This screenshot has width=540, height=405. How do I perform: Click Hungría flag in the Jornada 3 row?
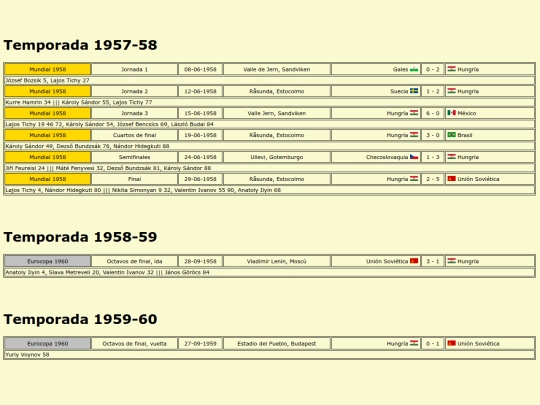tap(414, 113)
